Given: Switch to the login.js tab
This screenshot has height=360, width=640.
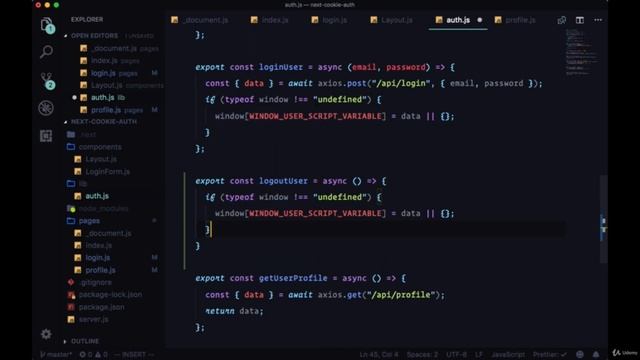Looking at the screenshot, I should coord(330,20).
